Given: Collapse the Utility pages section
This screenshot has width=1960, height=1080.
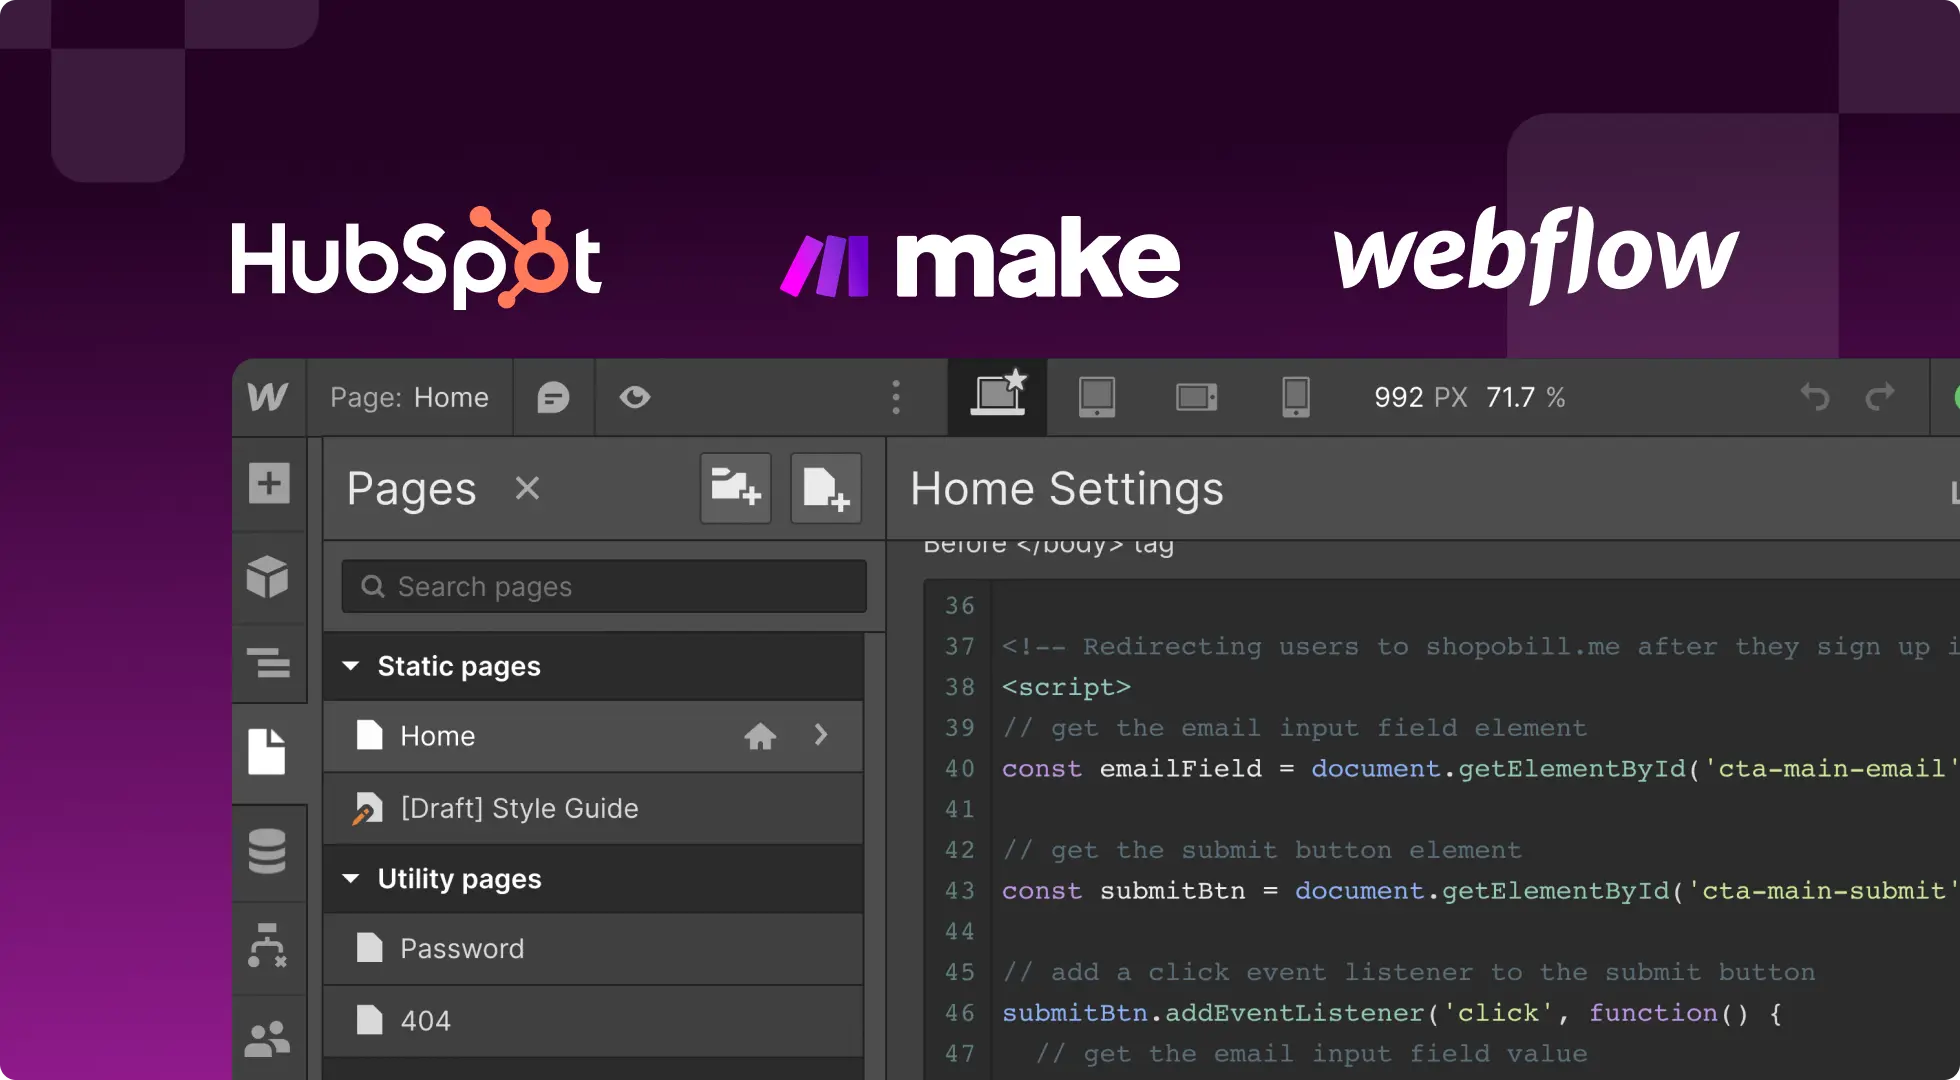Looking at the screenshot, I should coord(351,879).
